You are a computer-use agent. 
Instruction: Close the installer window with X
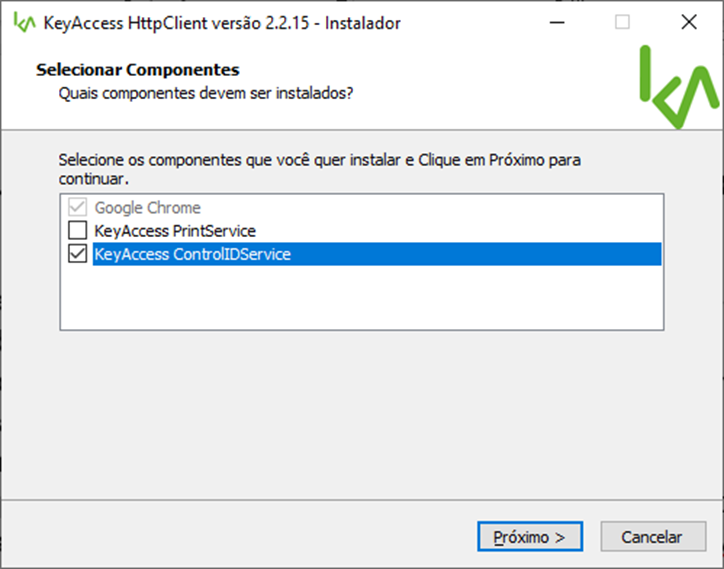click(688, 22)
